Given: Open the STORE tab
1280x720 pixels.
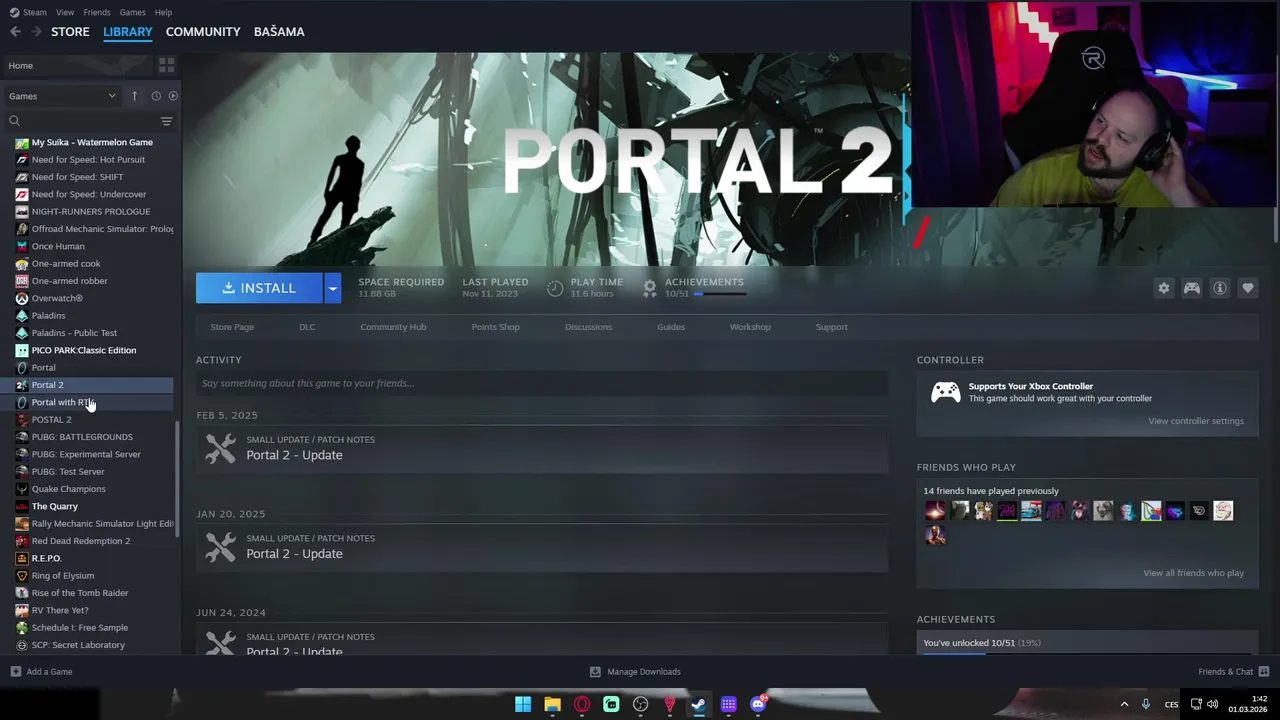Looking at the screenshot, I should pyautogui.click(x=70, y=32).
